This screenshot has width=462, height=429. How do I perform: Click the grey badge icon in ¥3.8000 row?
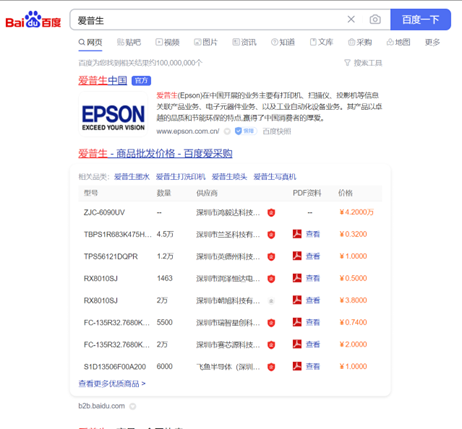pyautogui.click(x=271, y=301)
